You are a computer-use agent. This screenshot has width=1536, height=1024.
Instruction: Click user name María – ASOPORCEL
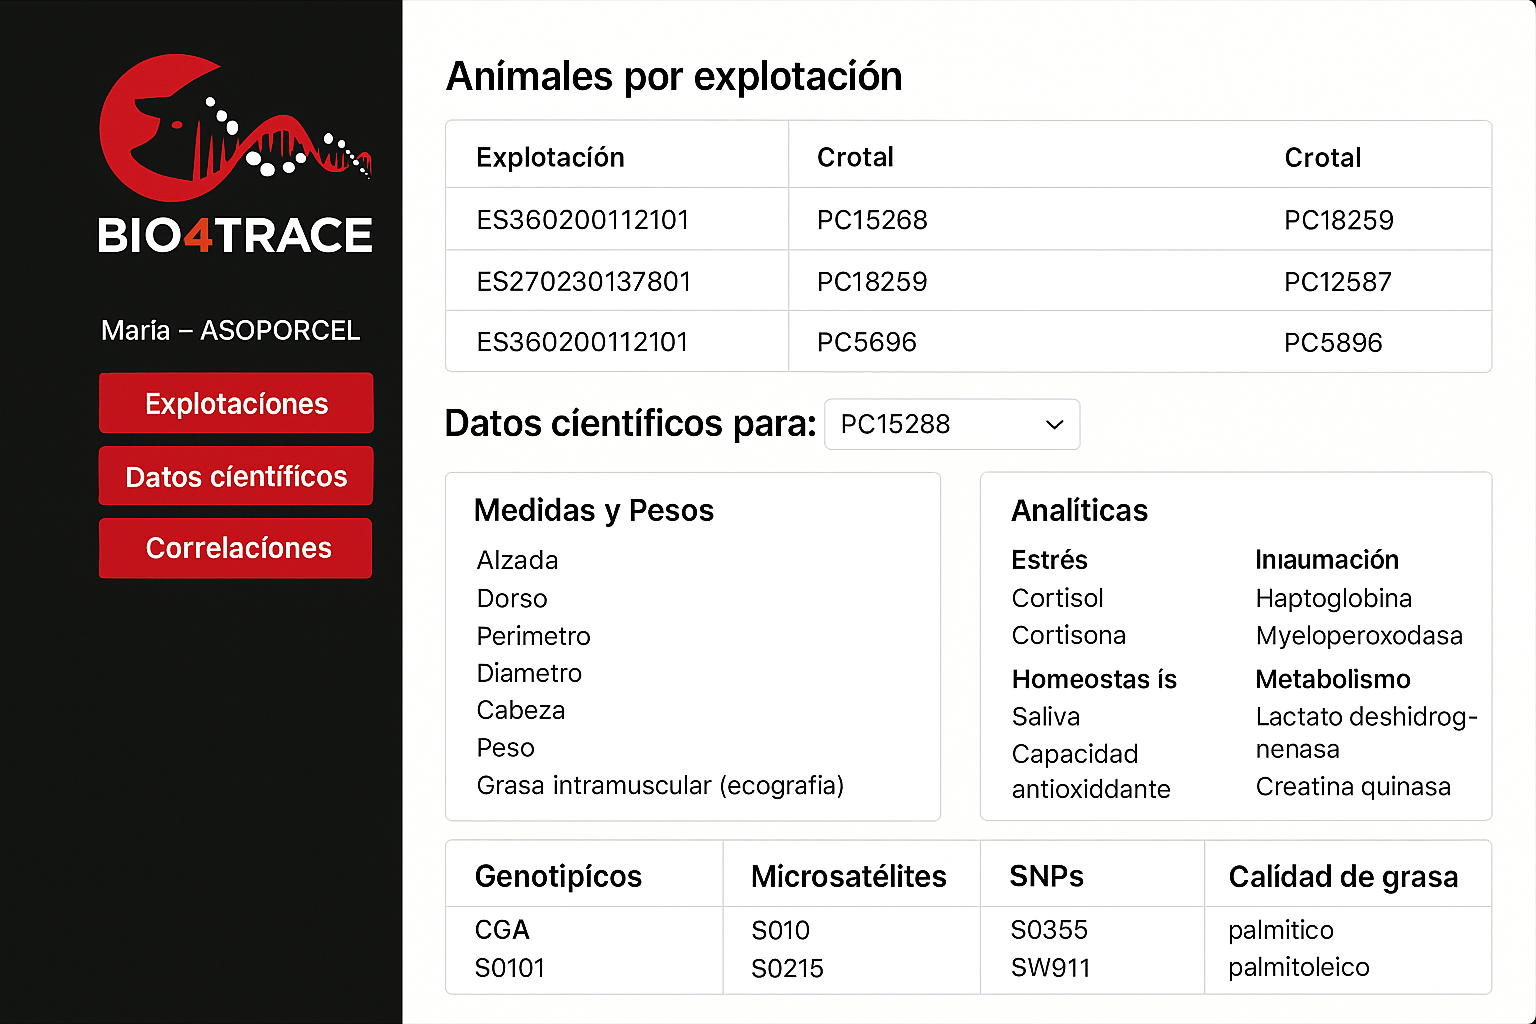click(x=230, y=330)
